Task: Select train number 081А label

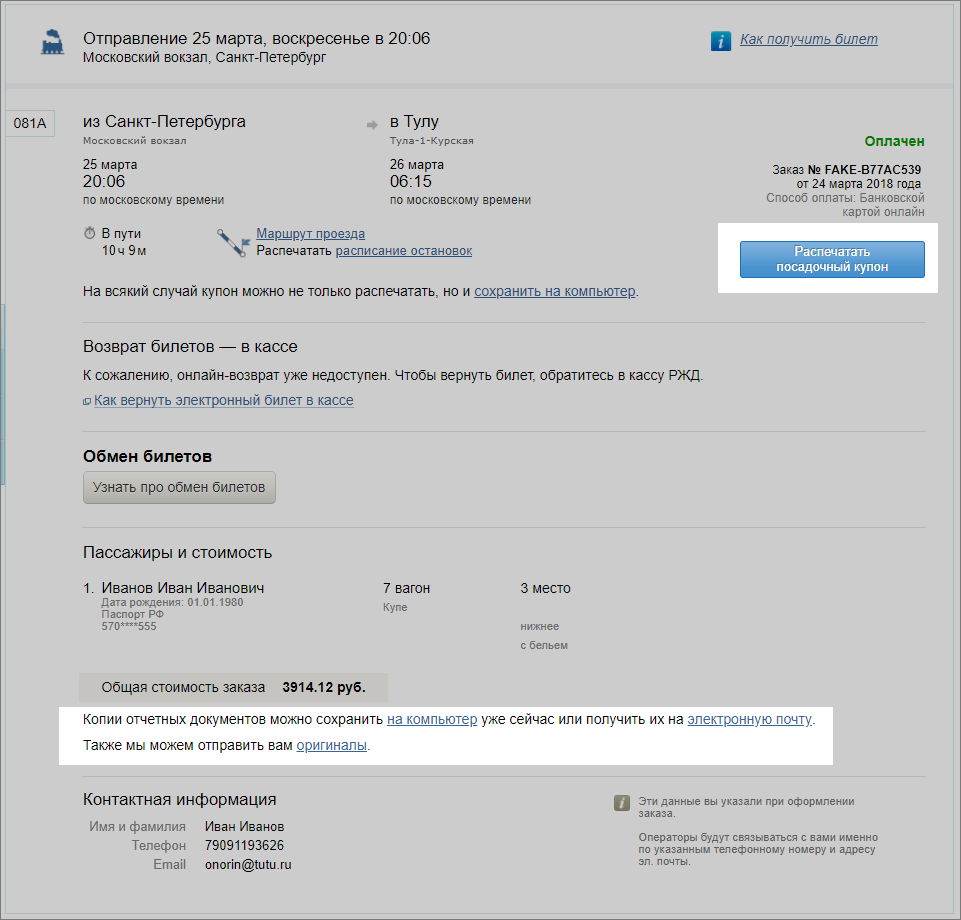Action: click(x=30, y=123)
